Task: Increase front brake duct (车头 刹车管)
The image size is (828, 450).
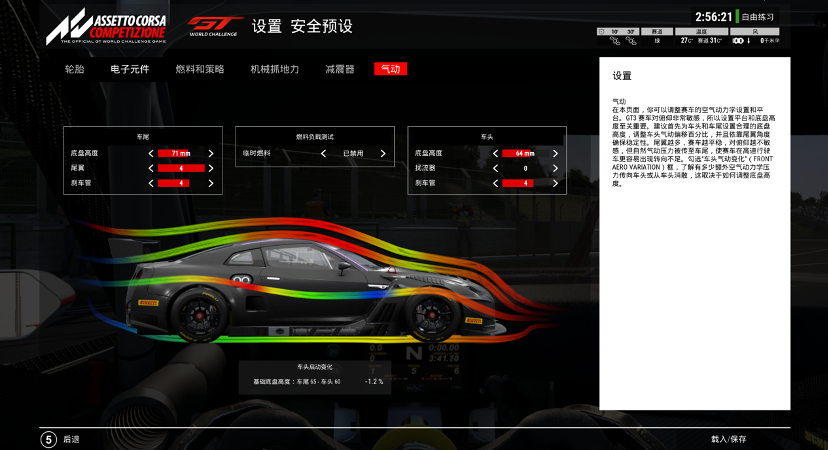Action: (x=555, y=183)
